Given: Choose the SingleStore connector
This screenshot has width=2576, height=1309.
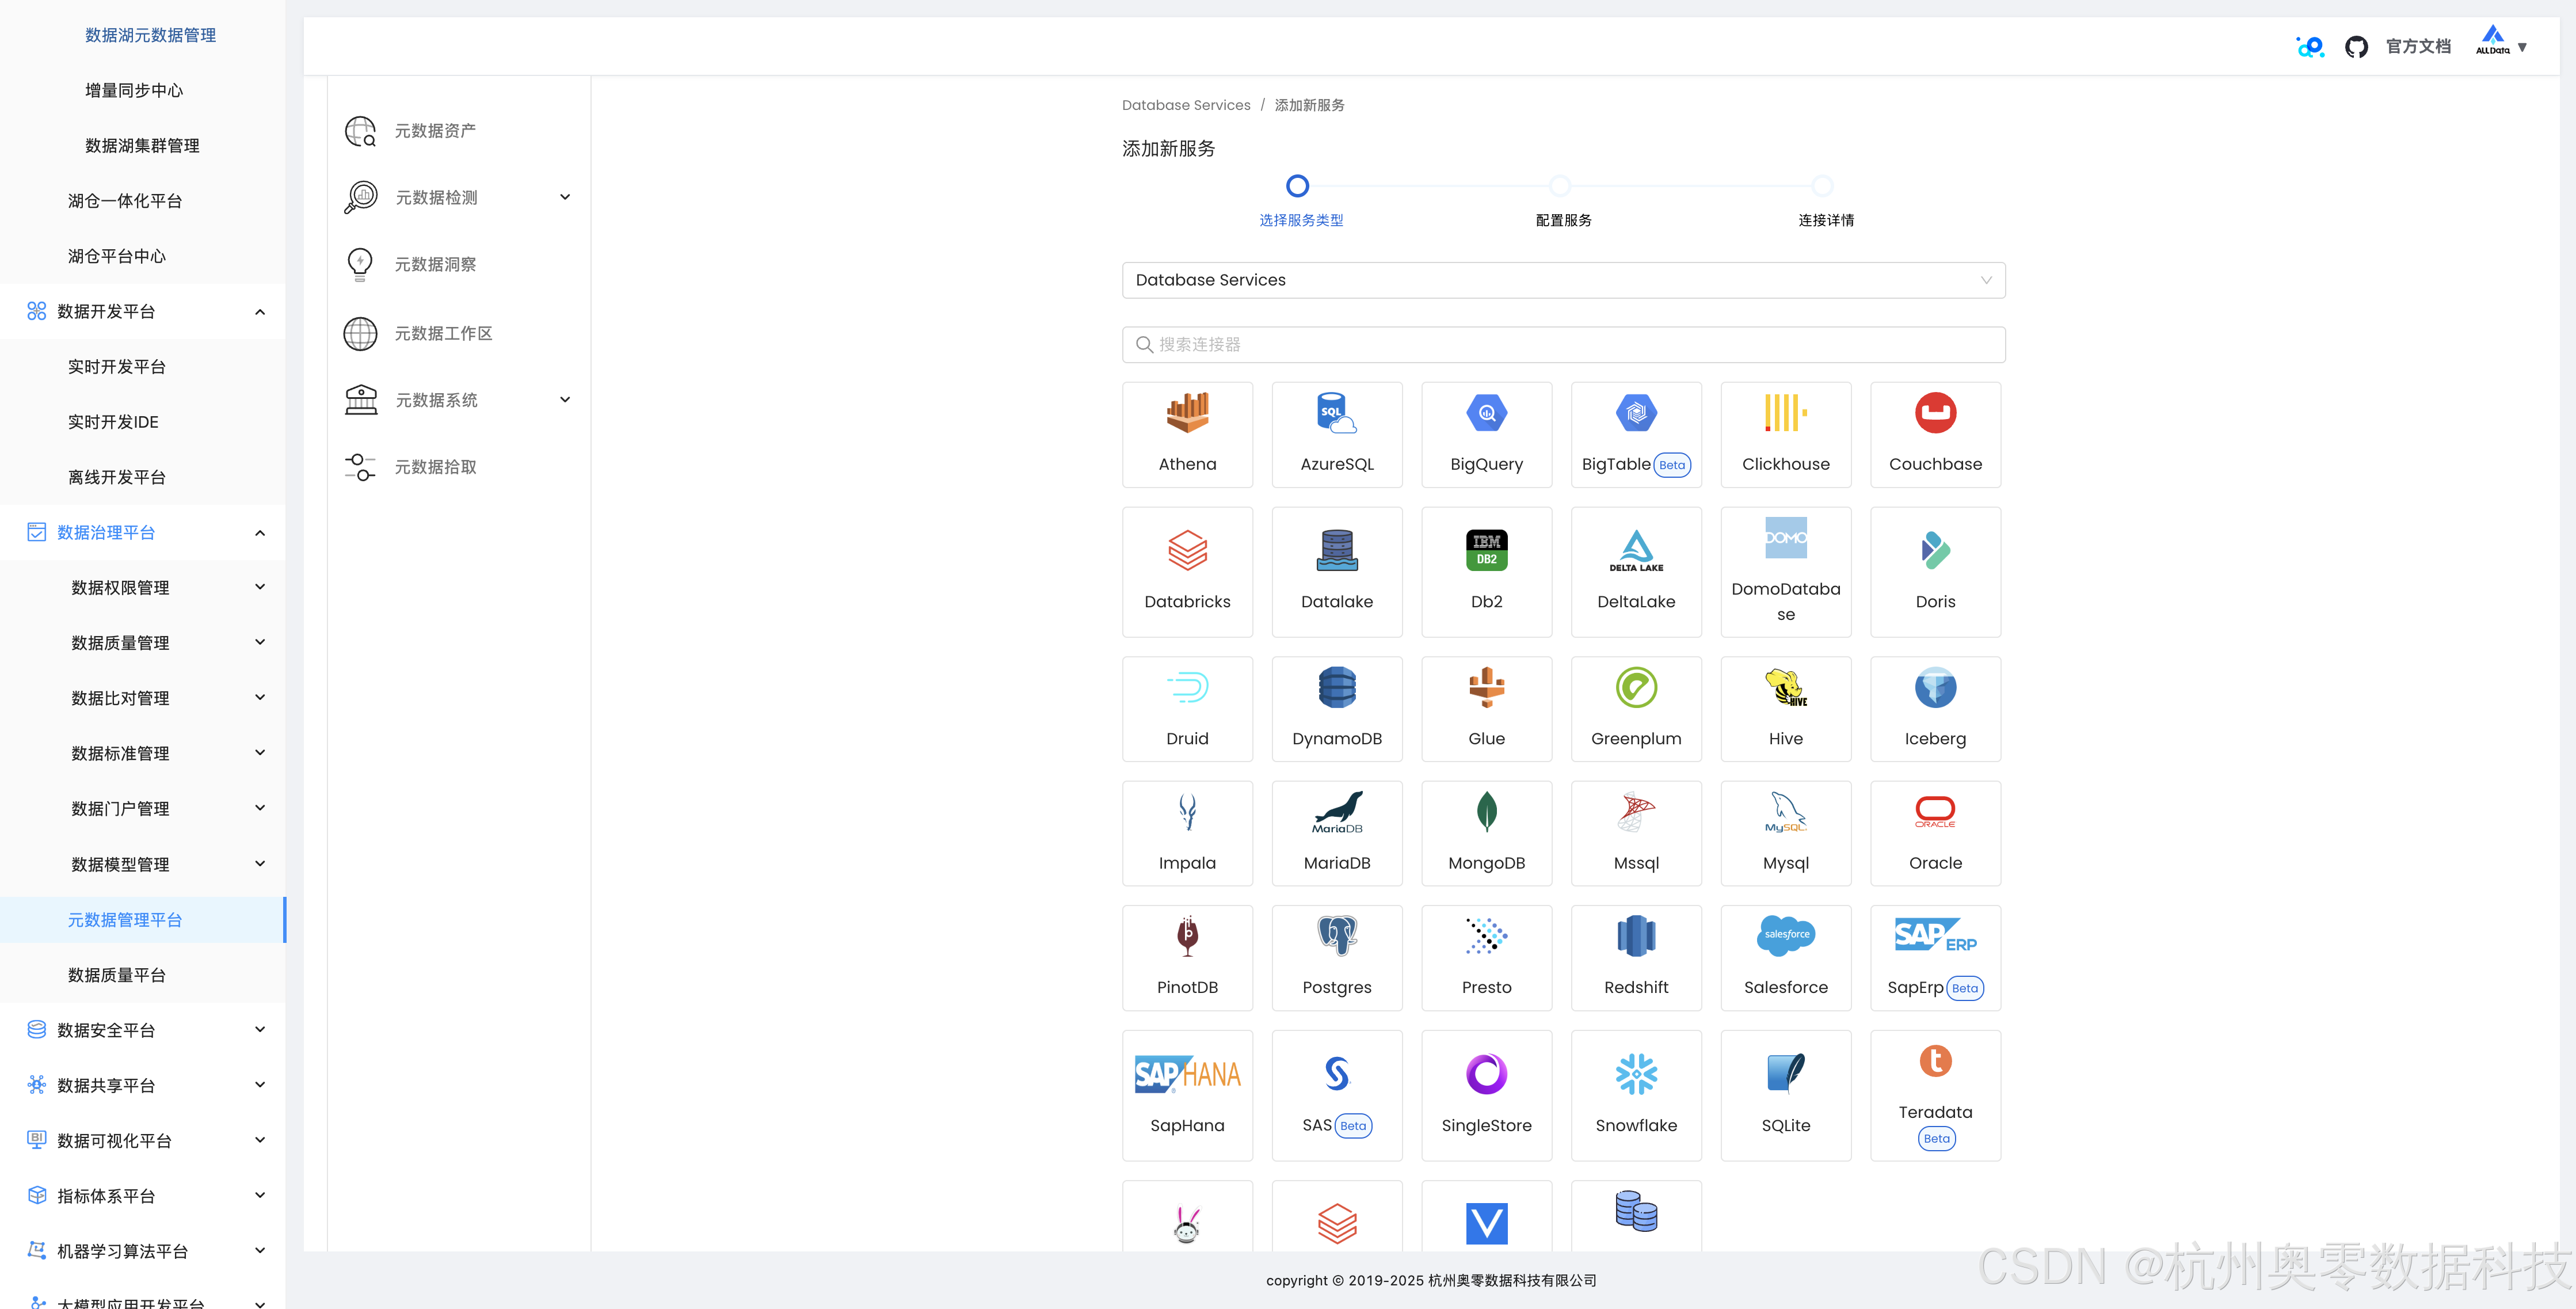Looking at the screenshot, I should pyautogui.click(x=1486, y=1095).
